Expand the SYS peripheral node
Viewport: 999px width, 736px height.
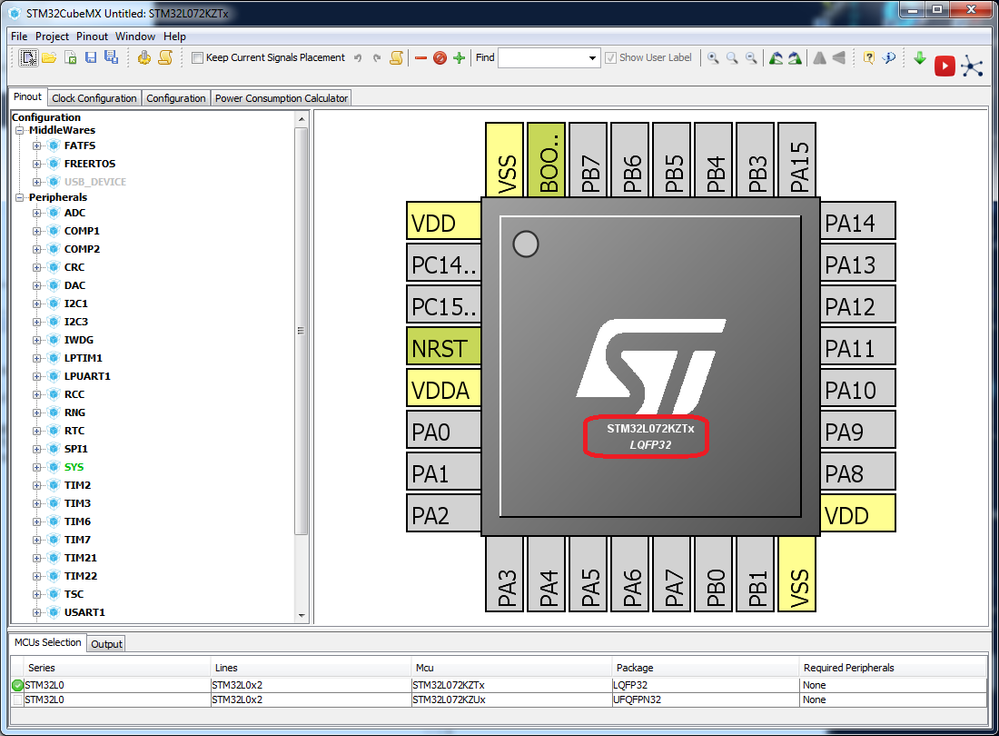tap(37, 467)
